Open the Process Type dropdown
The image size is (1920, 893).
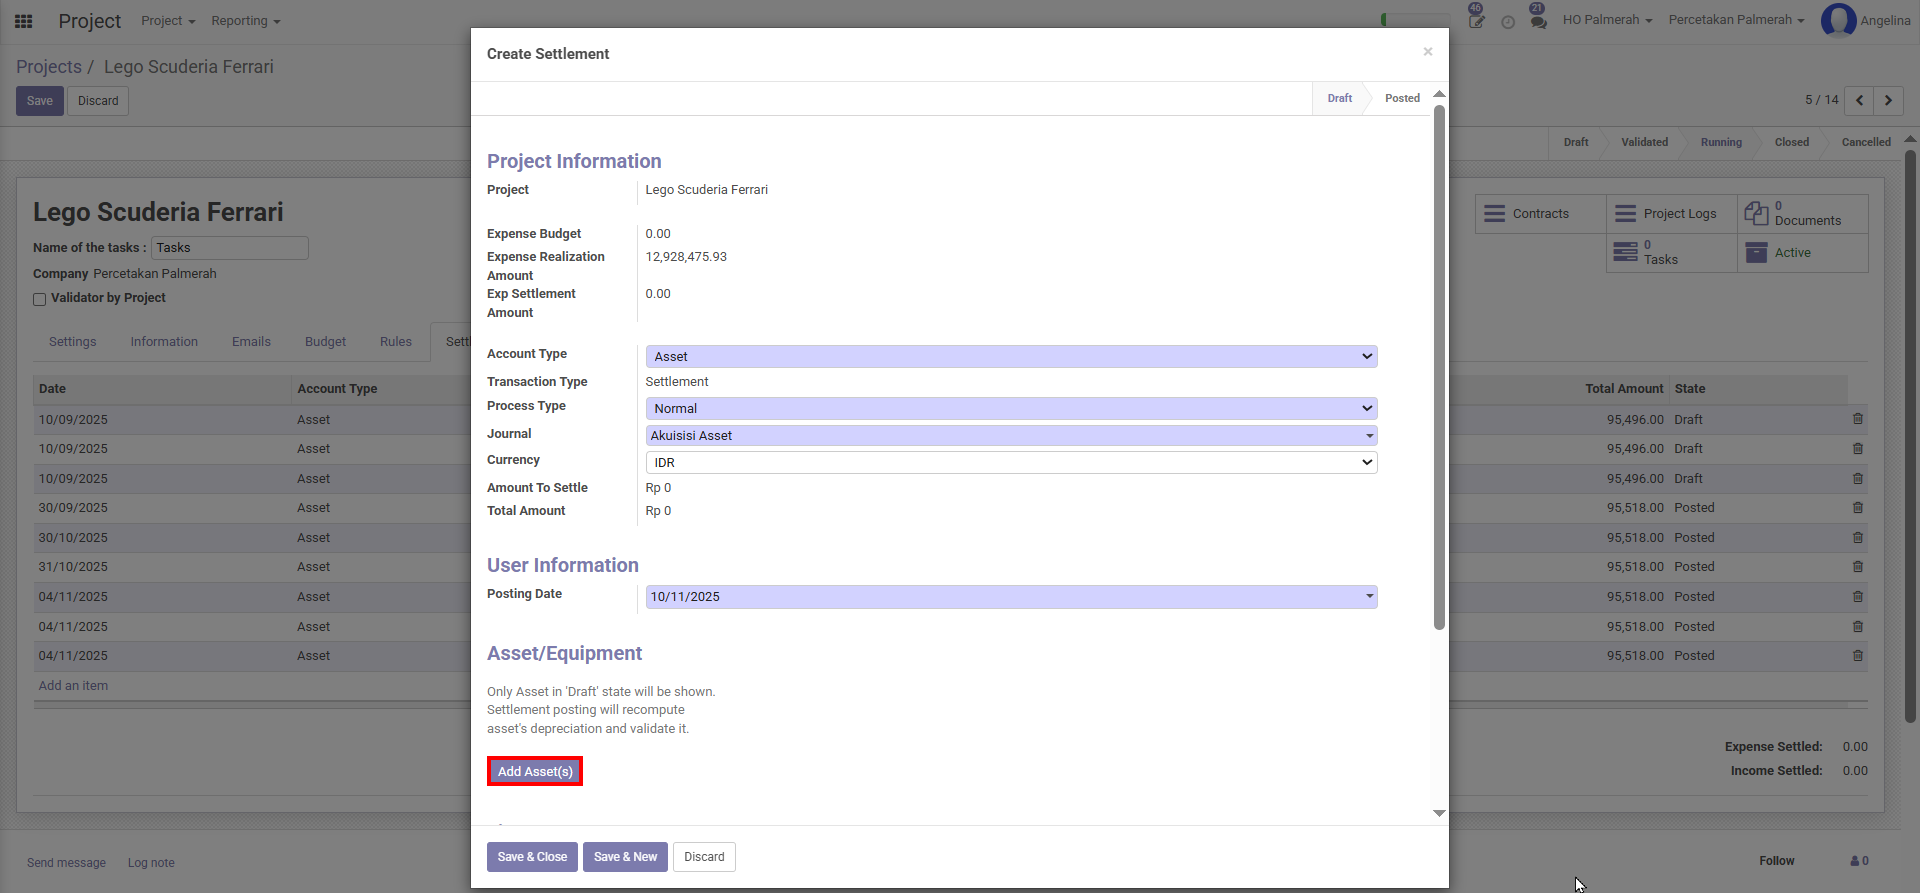coord(1011,409)
